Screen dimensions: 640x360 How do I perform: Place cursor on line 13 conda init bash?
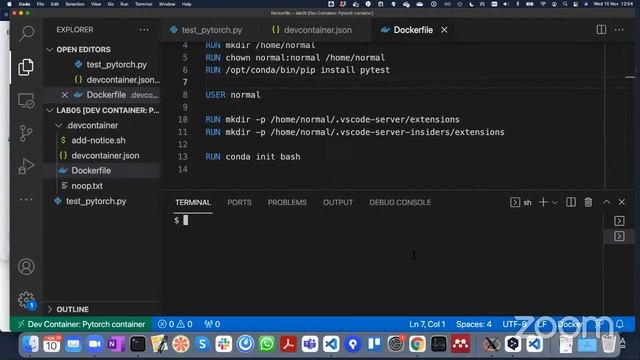pyautogui.click(x=253, y=157)
